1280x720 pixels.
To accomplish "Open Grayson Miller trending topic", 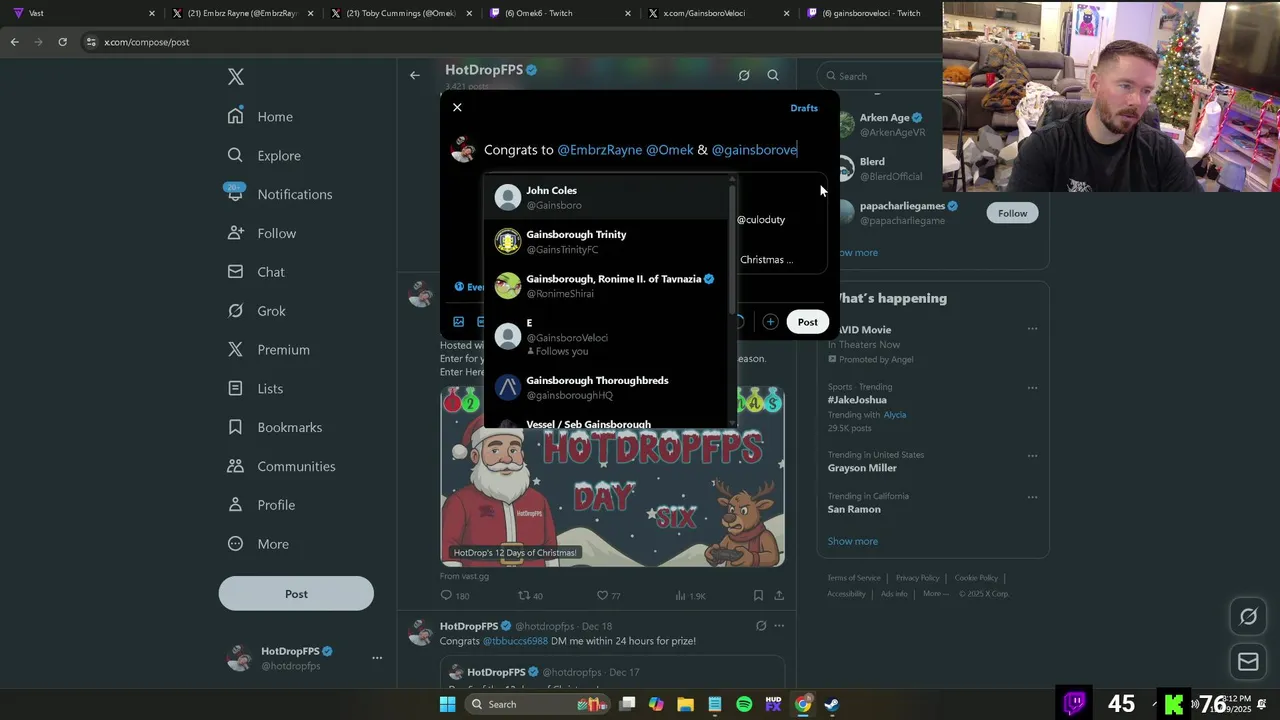I will [862, 468].
